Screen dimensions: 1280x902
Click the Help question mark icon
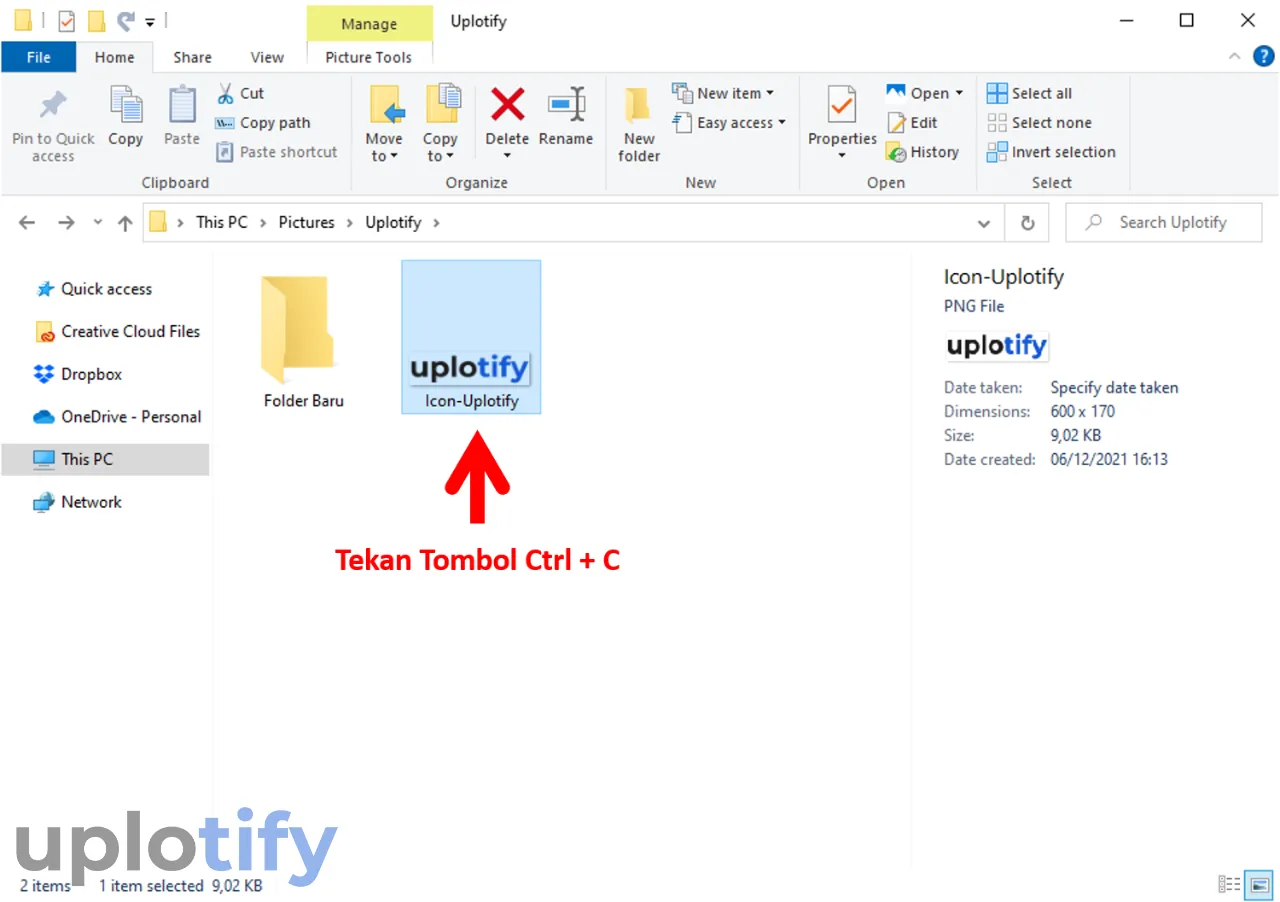[1263, 56]
